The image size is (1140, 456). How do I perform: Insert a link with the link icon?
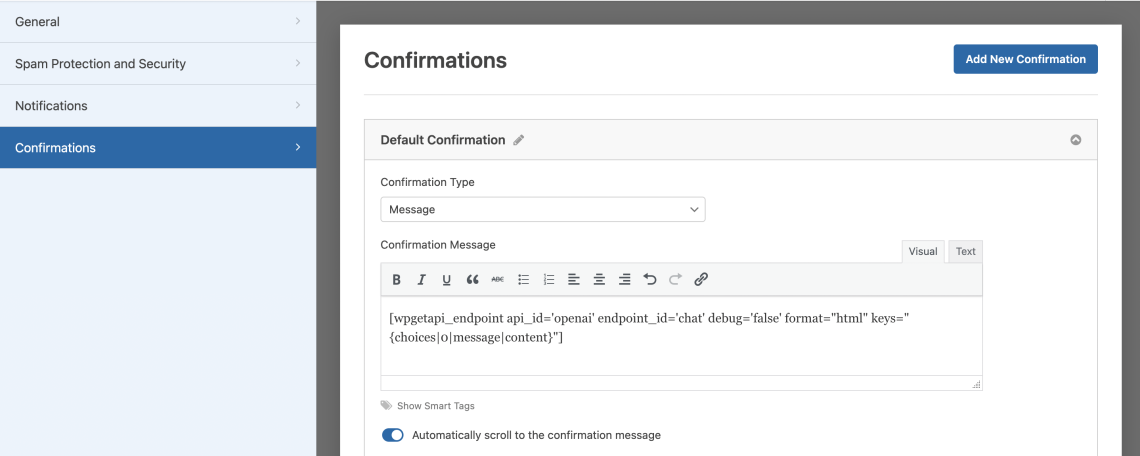701,280
